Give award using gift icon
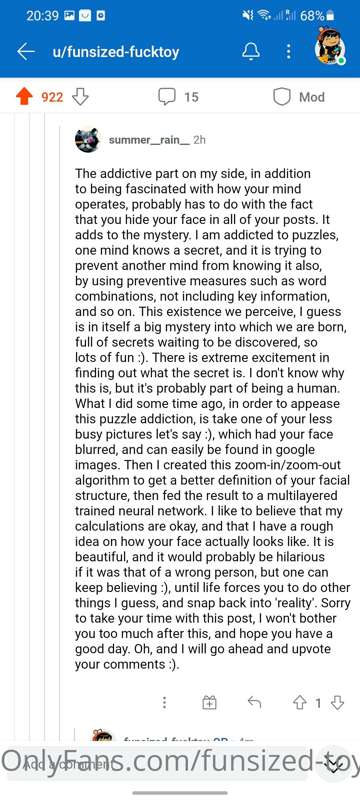 coord(210,703)
